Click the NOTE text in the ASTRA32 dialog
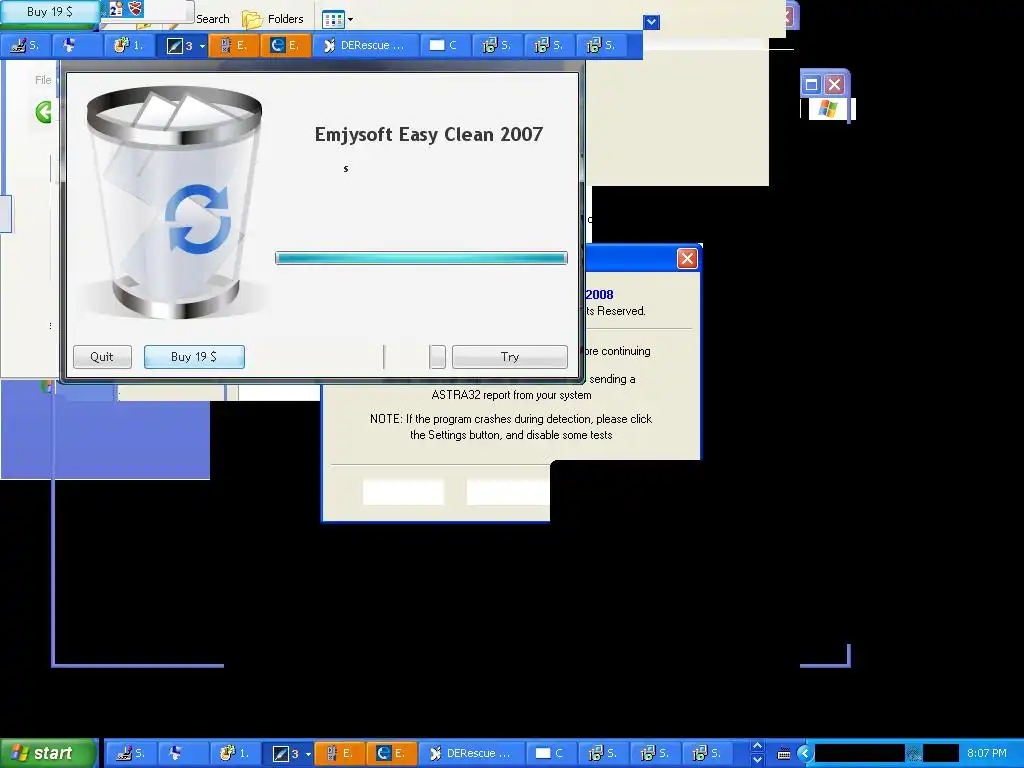 pos(511,427)
